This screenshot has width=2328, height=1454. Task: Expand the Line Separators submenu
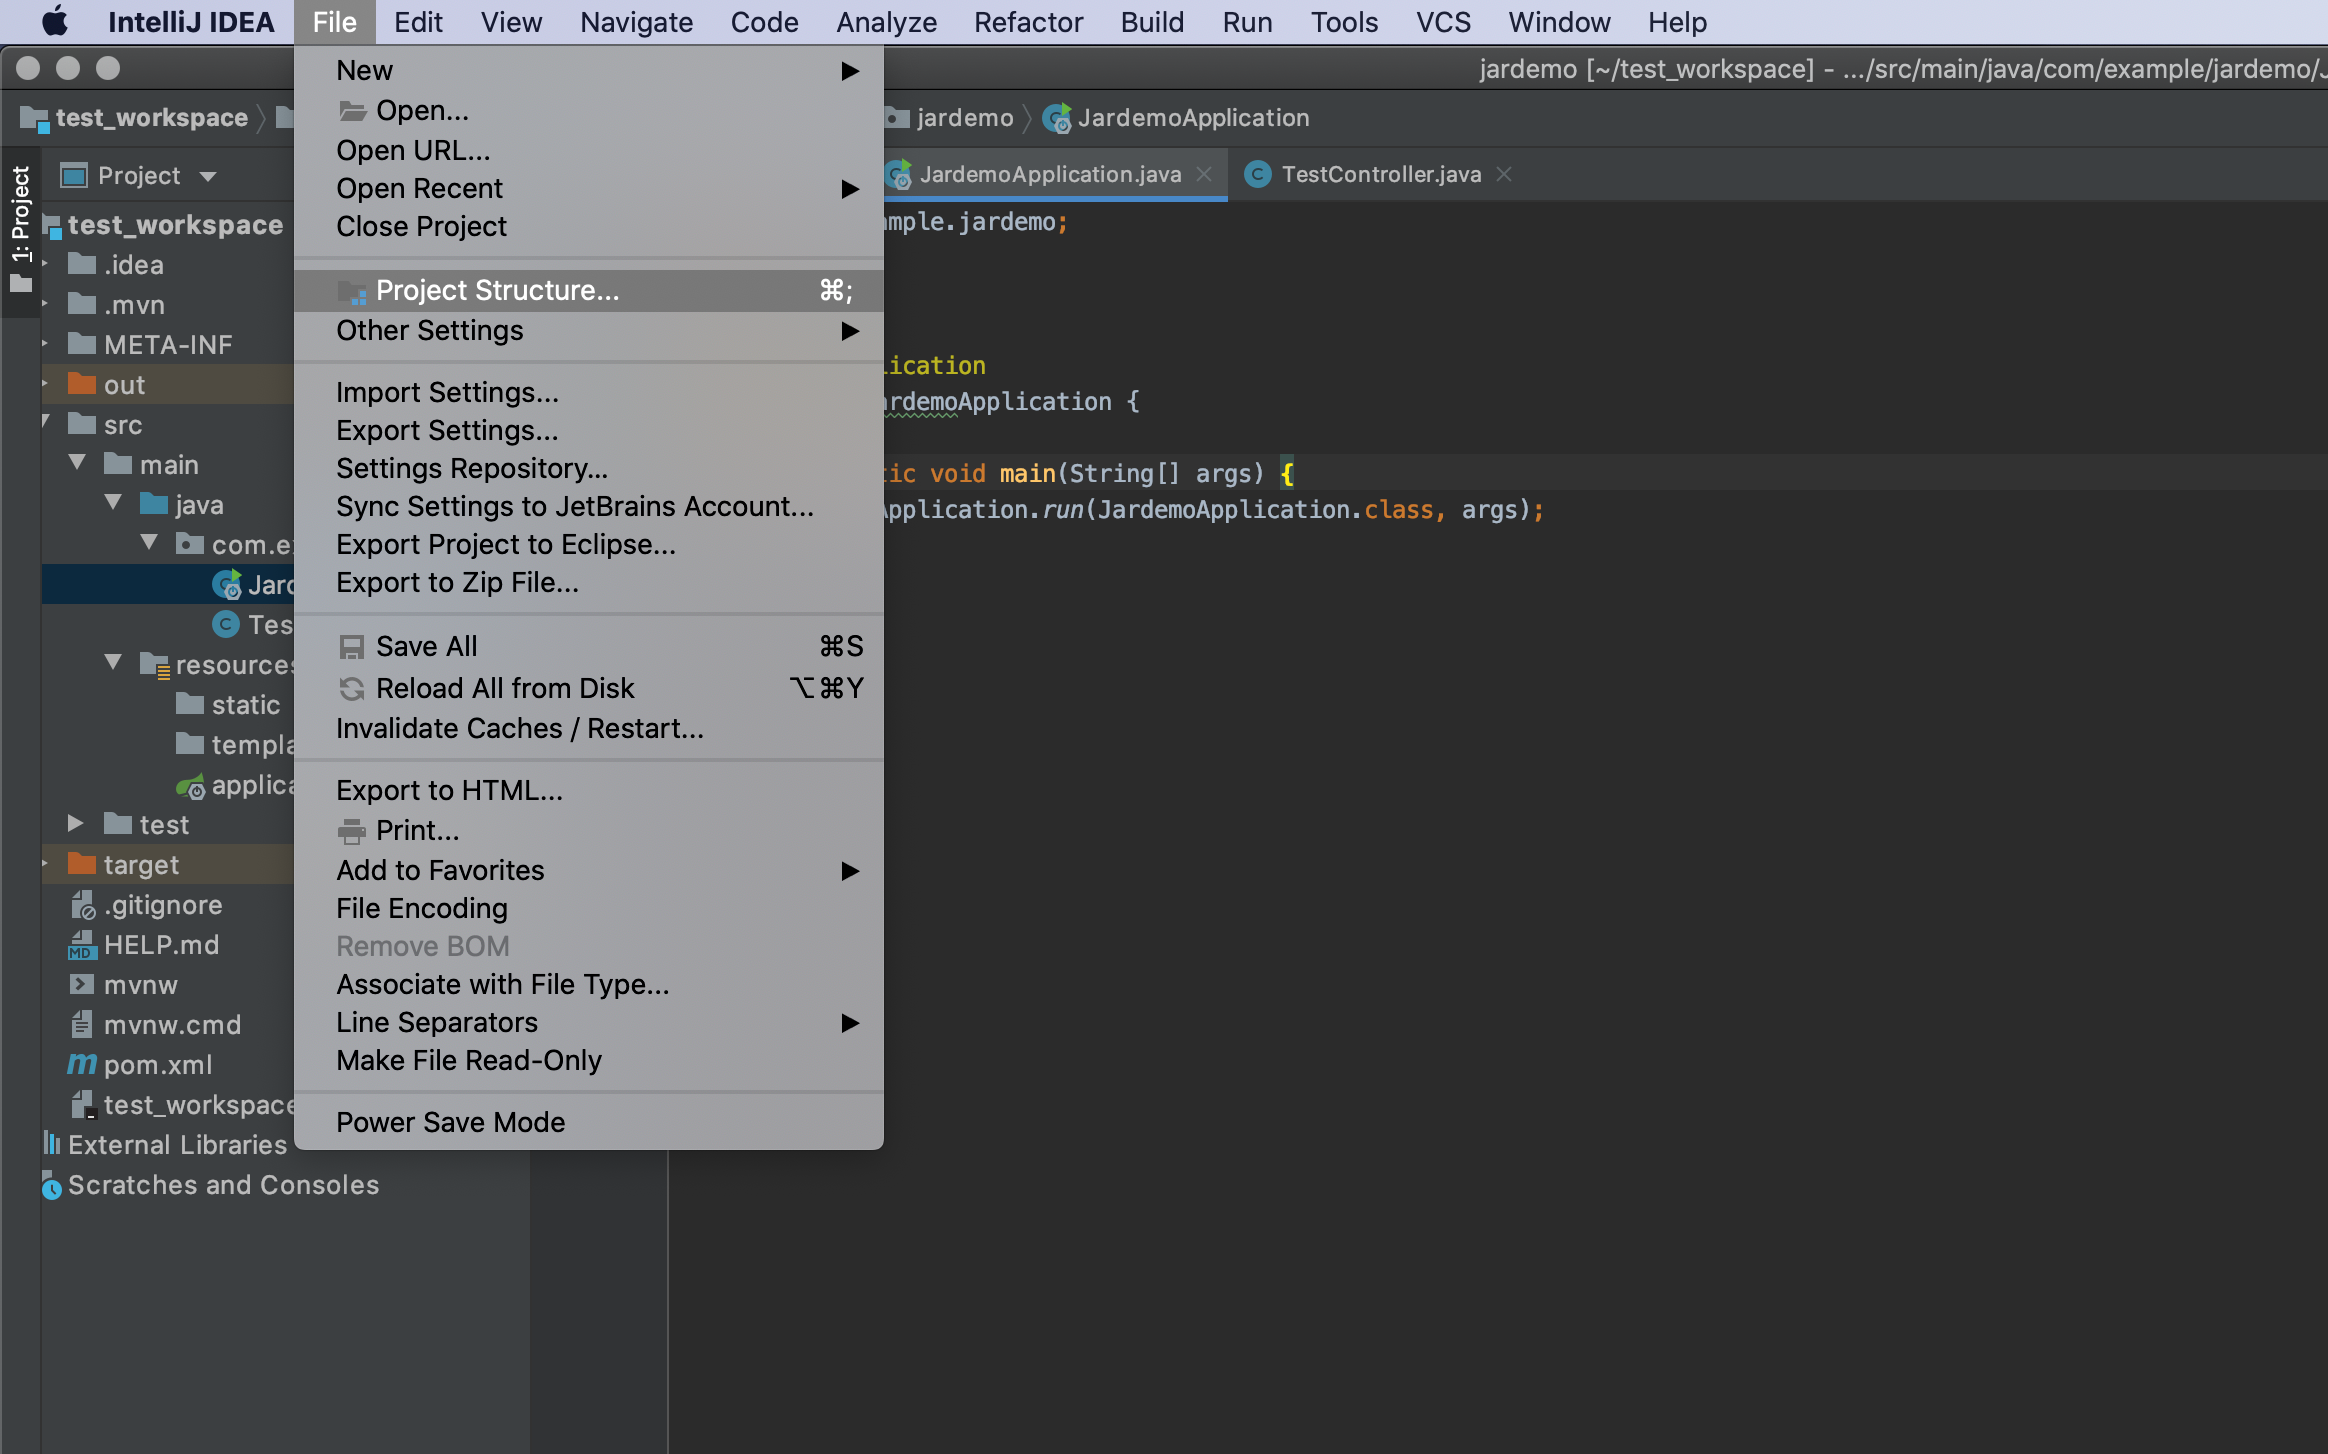pos(589,1023)
